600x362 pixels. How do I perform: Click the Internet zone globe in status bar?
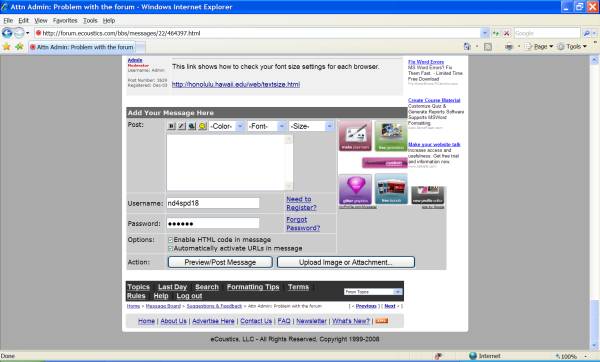pyautogui.click(x=473, y=356)
